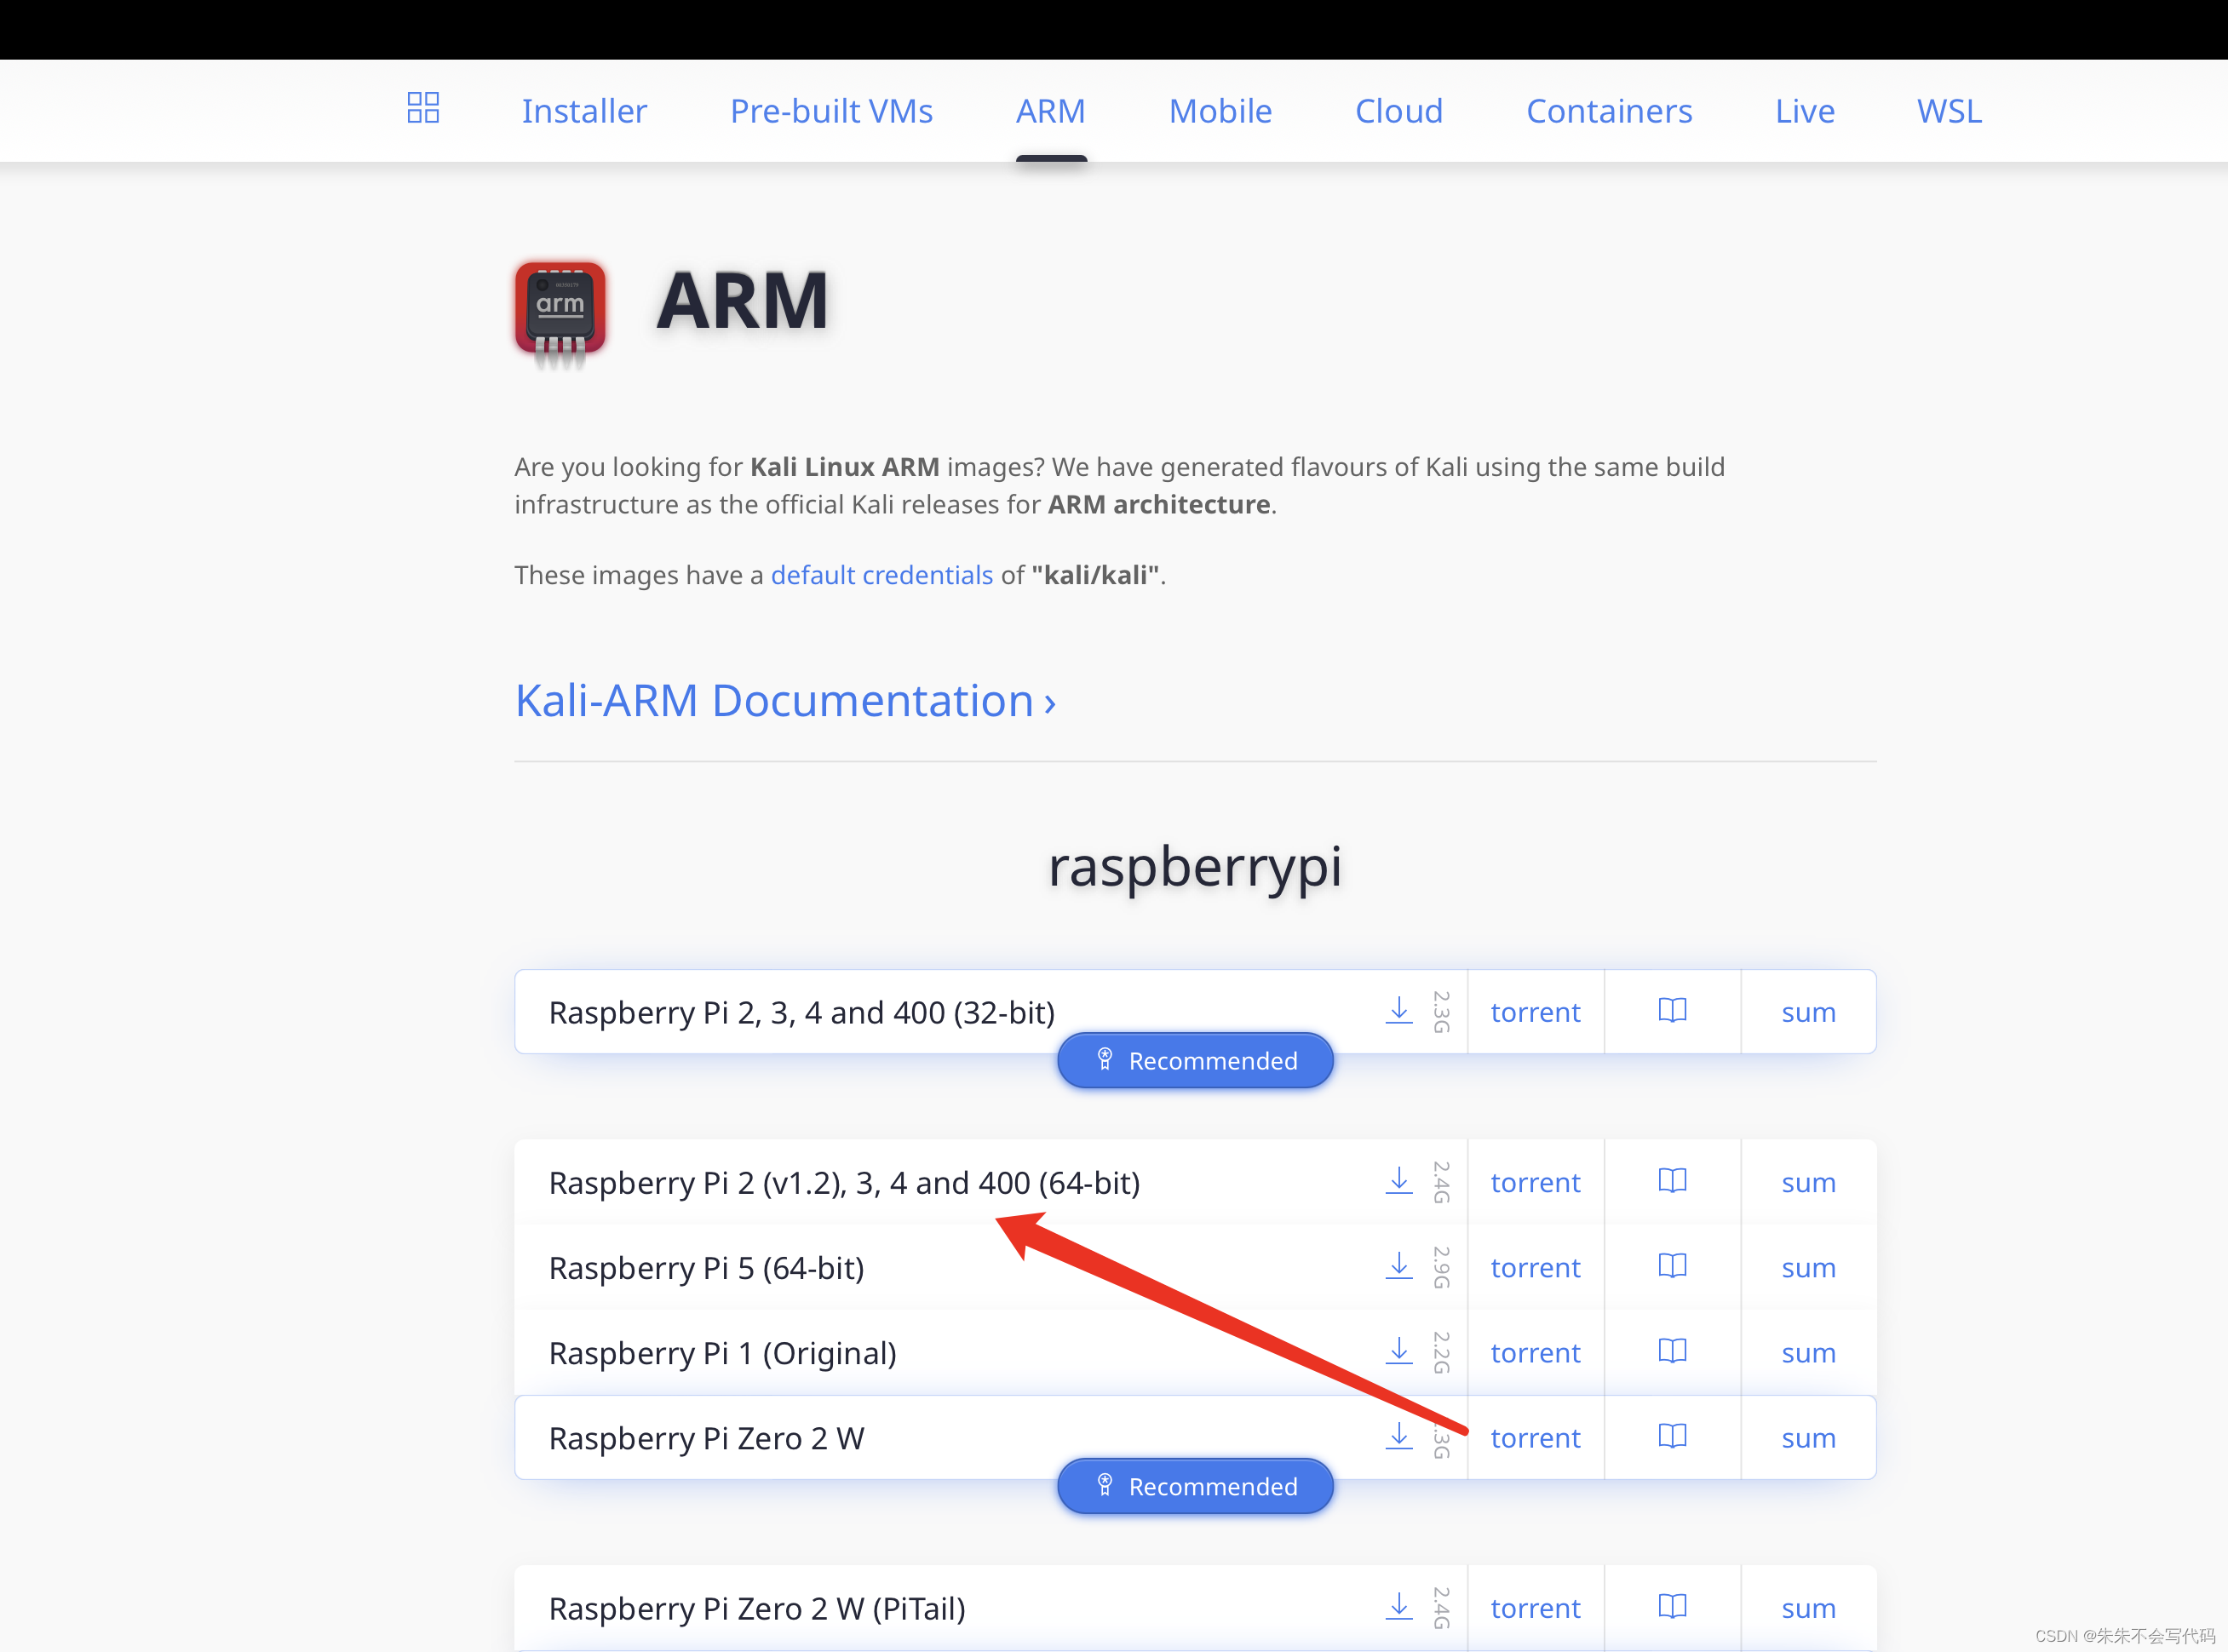This screenshot has height=1652, width=2228.
Task: Open torrent for Raspberry Pi 5 (64-bit)
Action: coord(1535,1267)
